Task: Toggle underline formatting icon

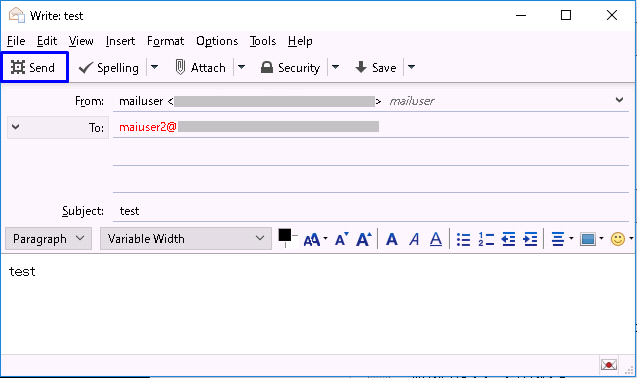Action: pos(436,239)
